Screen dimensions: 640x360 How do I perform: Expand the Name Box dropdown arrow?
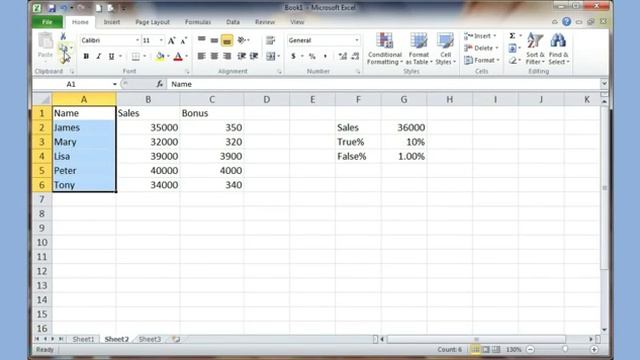pyautogui.click(x=115, y=84)
